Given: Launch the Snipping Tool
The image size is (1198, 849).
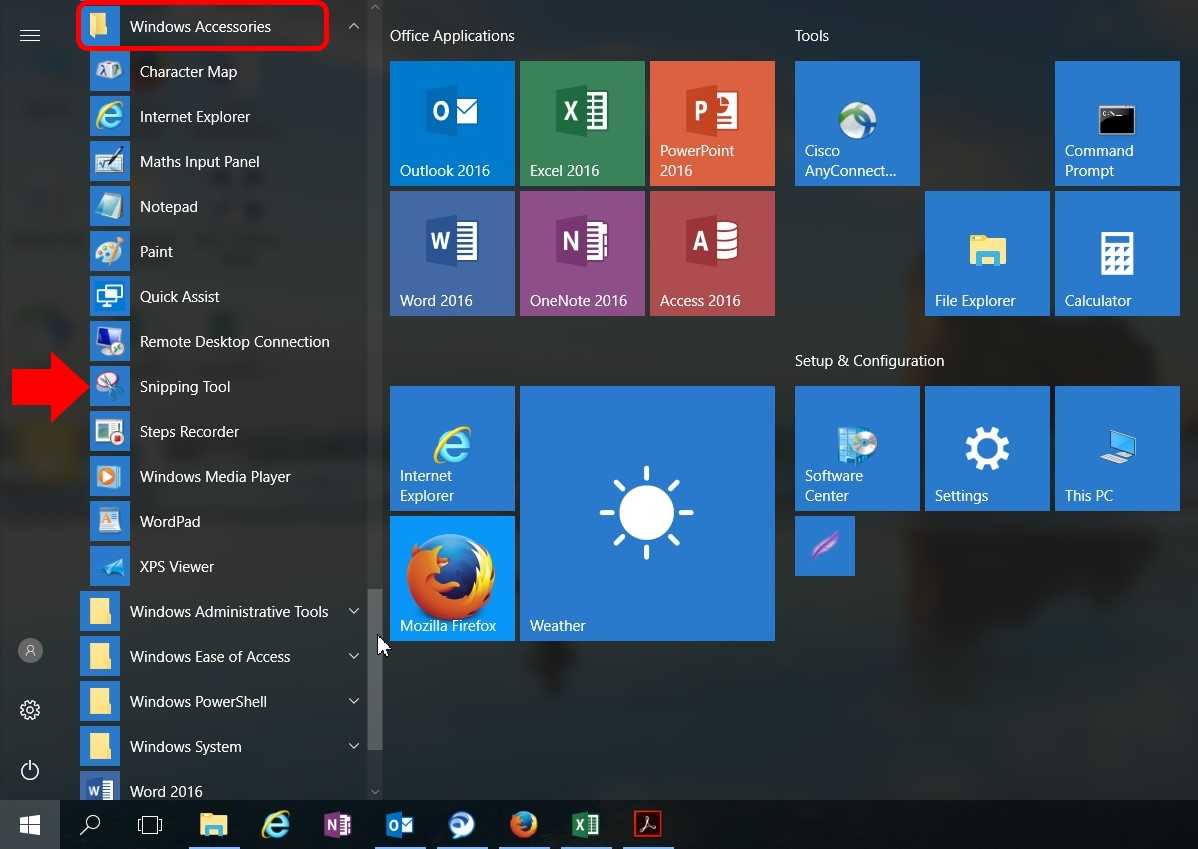Looking at the screenshot, I should pyautogui.click(x=222, y=387).
